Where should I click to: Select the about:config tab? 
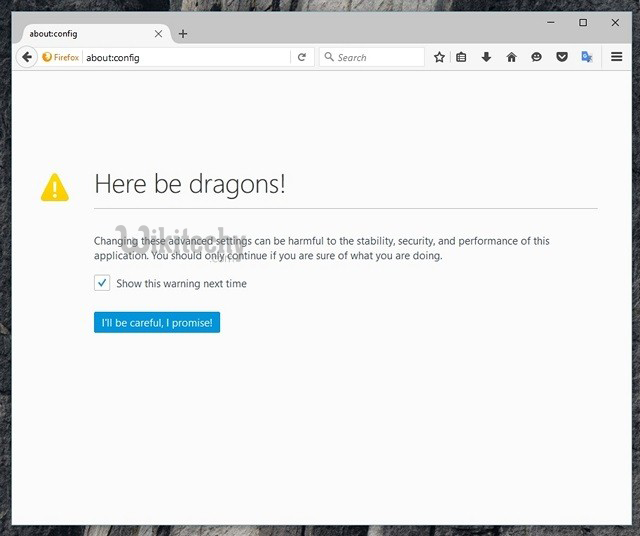point(80,33)
